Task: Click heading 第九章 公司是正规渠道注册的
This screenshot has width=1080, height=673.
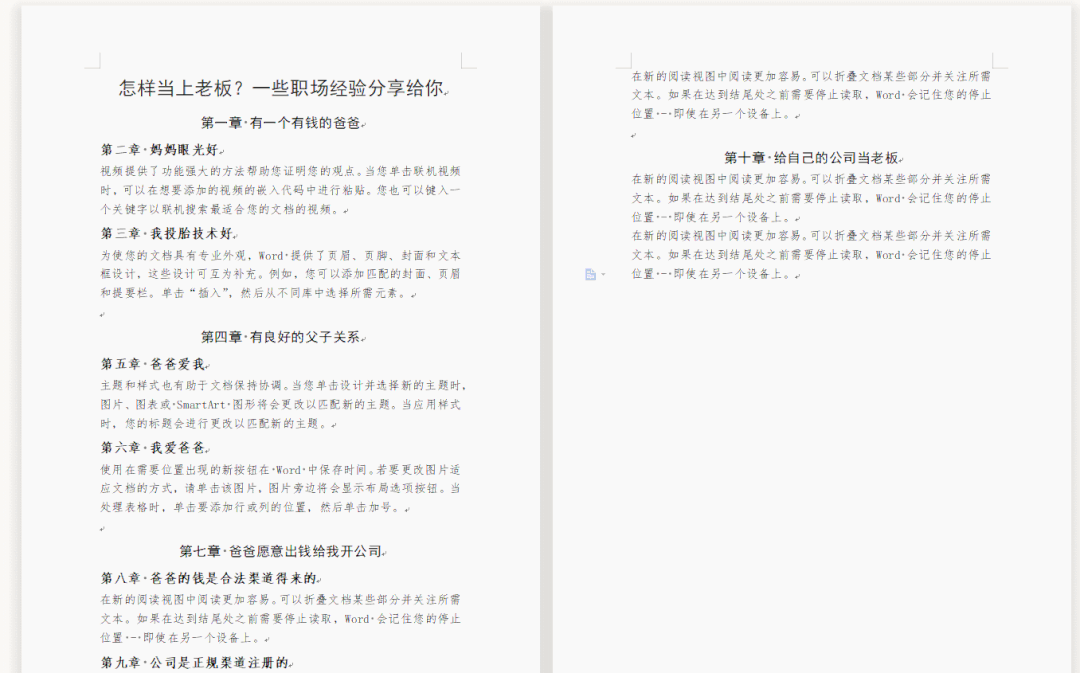Action: tap(195, 663)
